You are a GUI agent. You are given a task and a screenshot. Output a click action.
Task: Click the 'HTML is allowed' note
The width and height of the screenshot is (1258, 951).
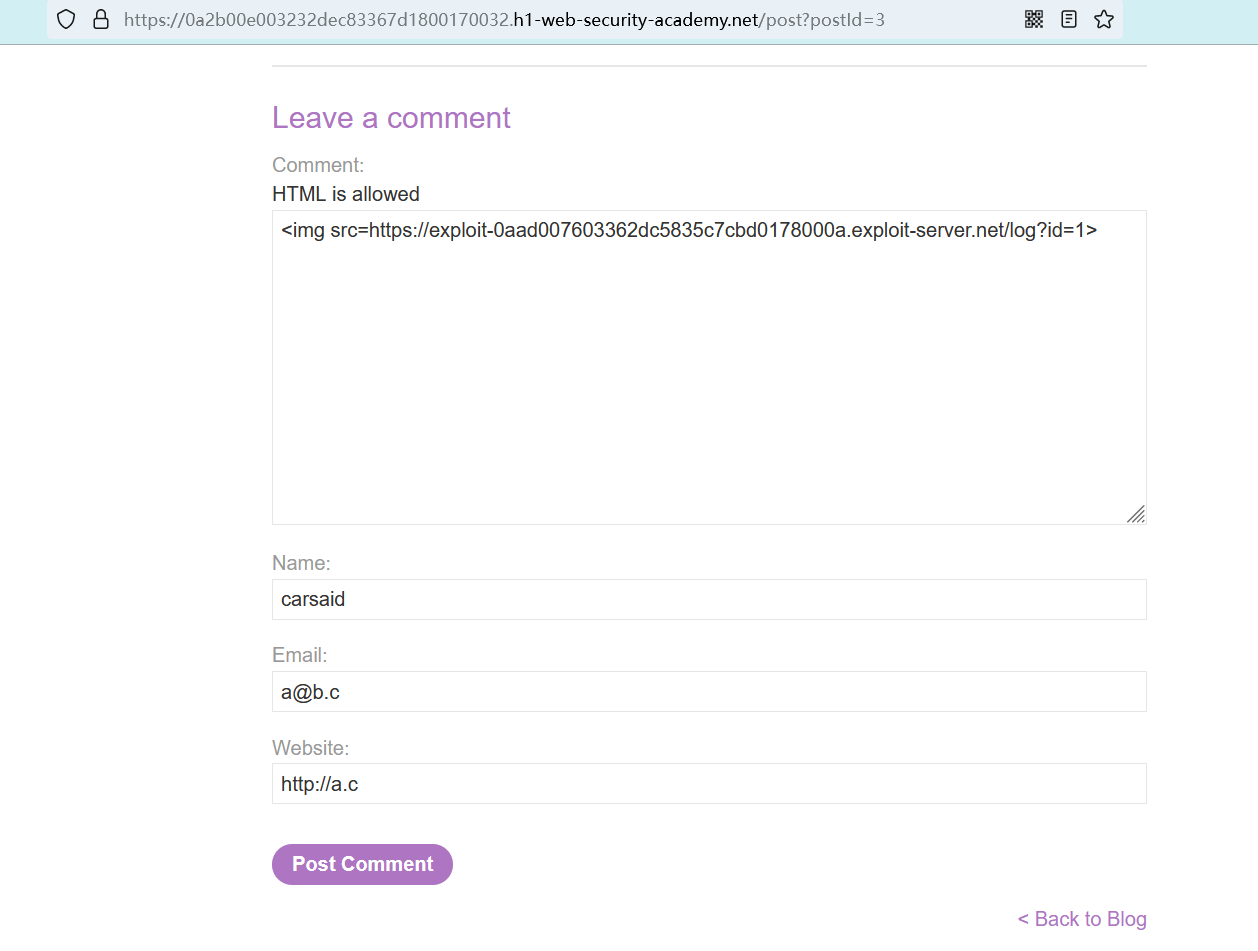point(346,194)
